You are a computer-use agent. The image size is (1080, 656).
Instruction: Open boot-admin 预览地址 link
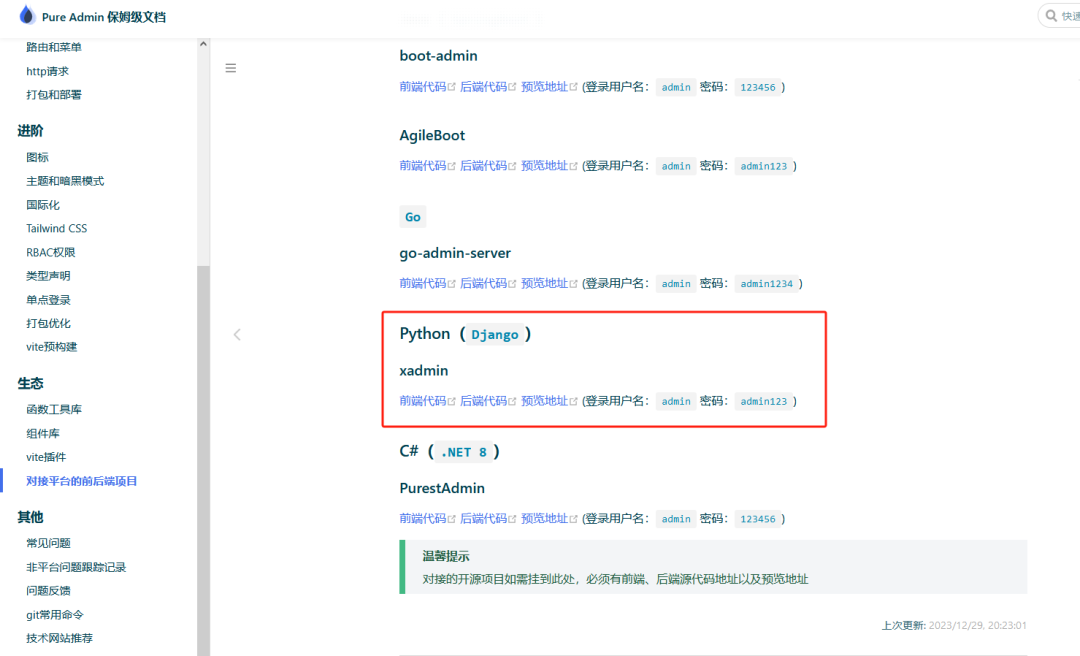point(544,87)
